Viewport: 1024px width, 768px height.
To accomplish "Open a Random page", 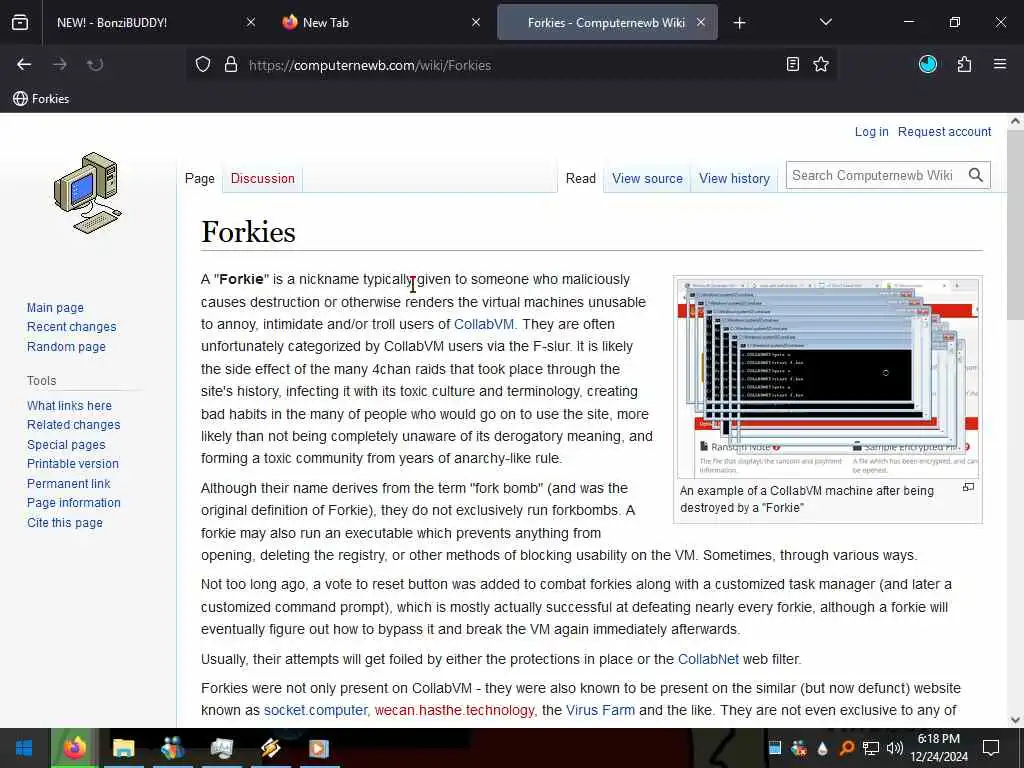I will [66, 347].
